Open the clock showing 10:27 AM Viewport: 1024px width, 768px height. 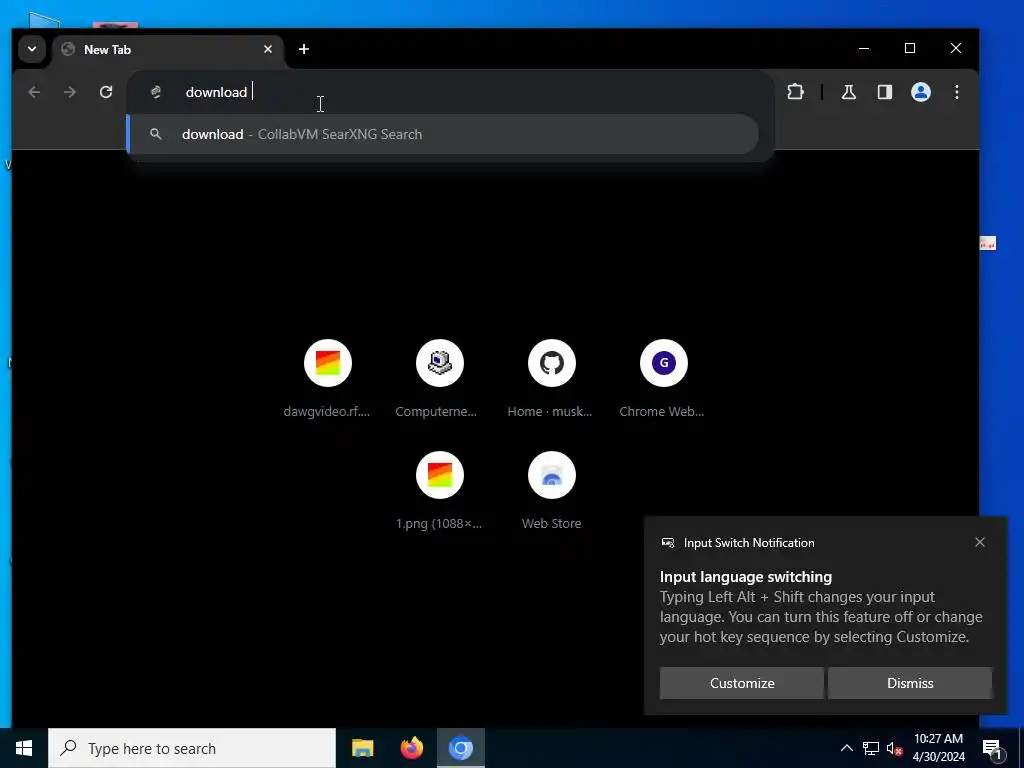pyautogui.click(x=938, y=748)
